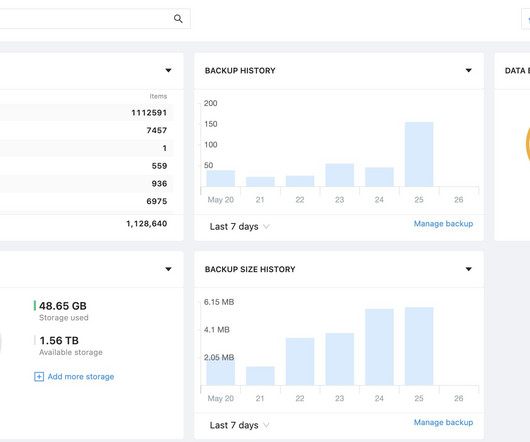Viewport: 530px width, 442px height.
Task: Expand the items panel dropdown arrow above Items column
Action: coord(168,70)
